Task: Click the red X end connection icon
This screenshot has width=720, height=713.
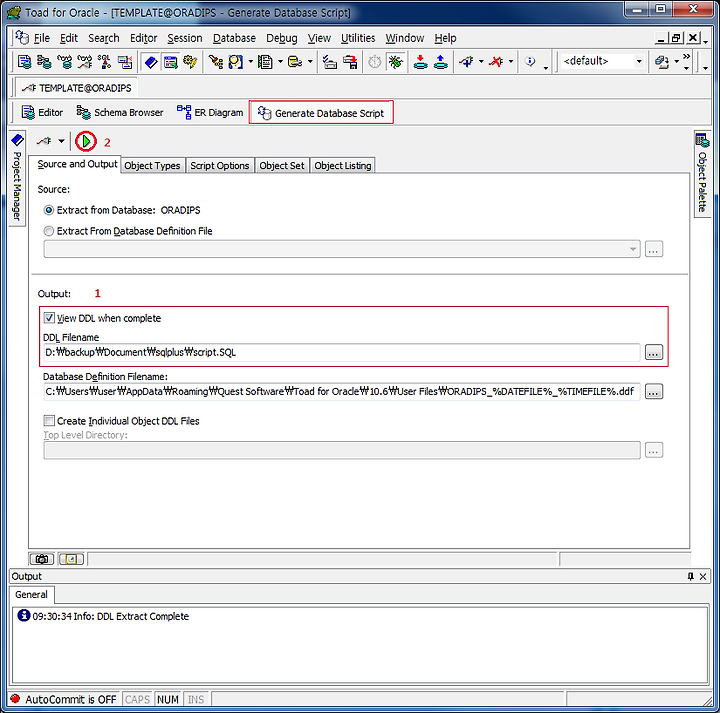Action: 496,62
